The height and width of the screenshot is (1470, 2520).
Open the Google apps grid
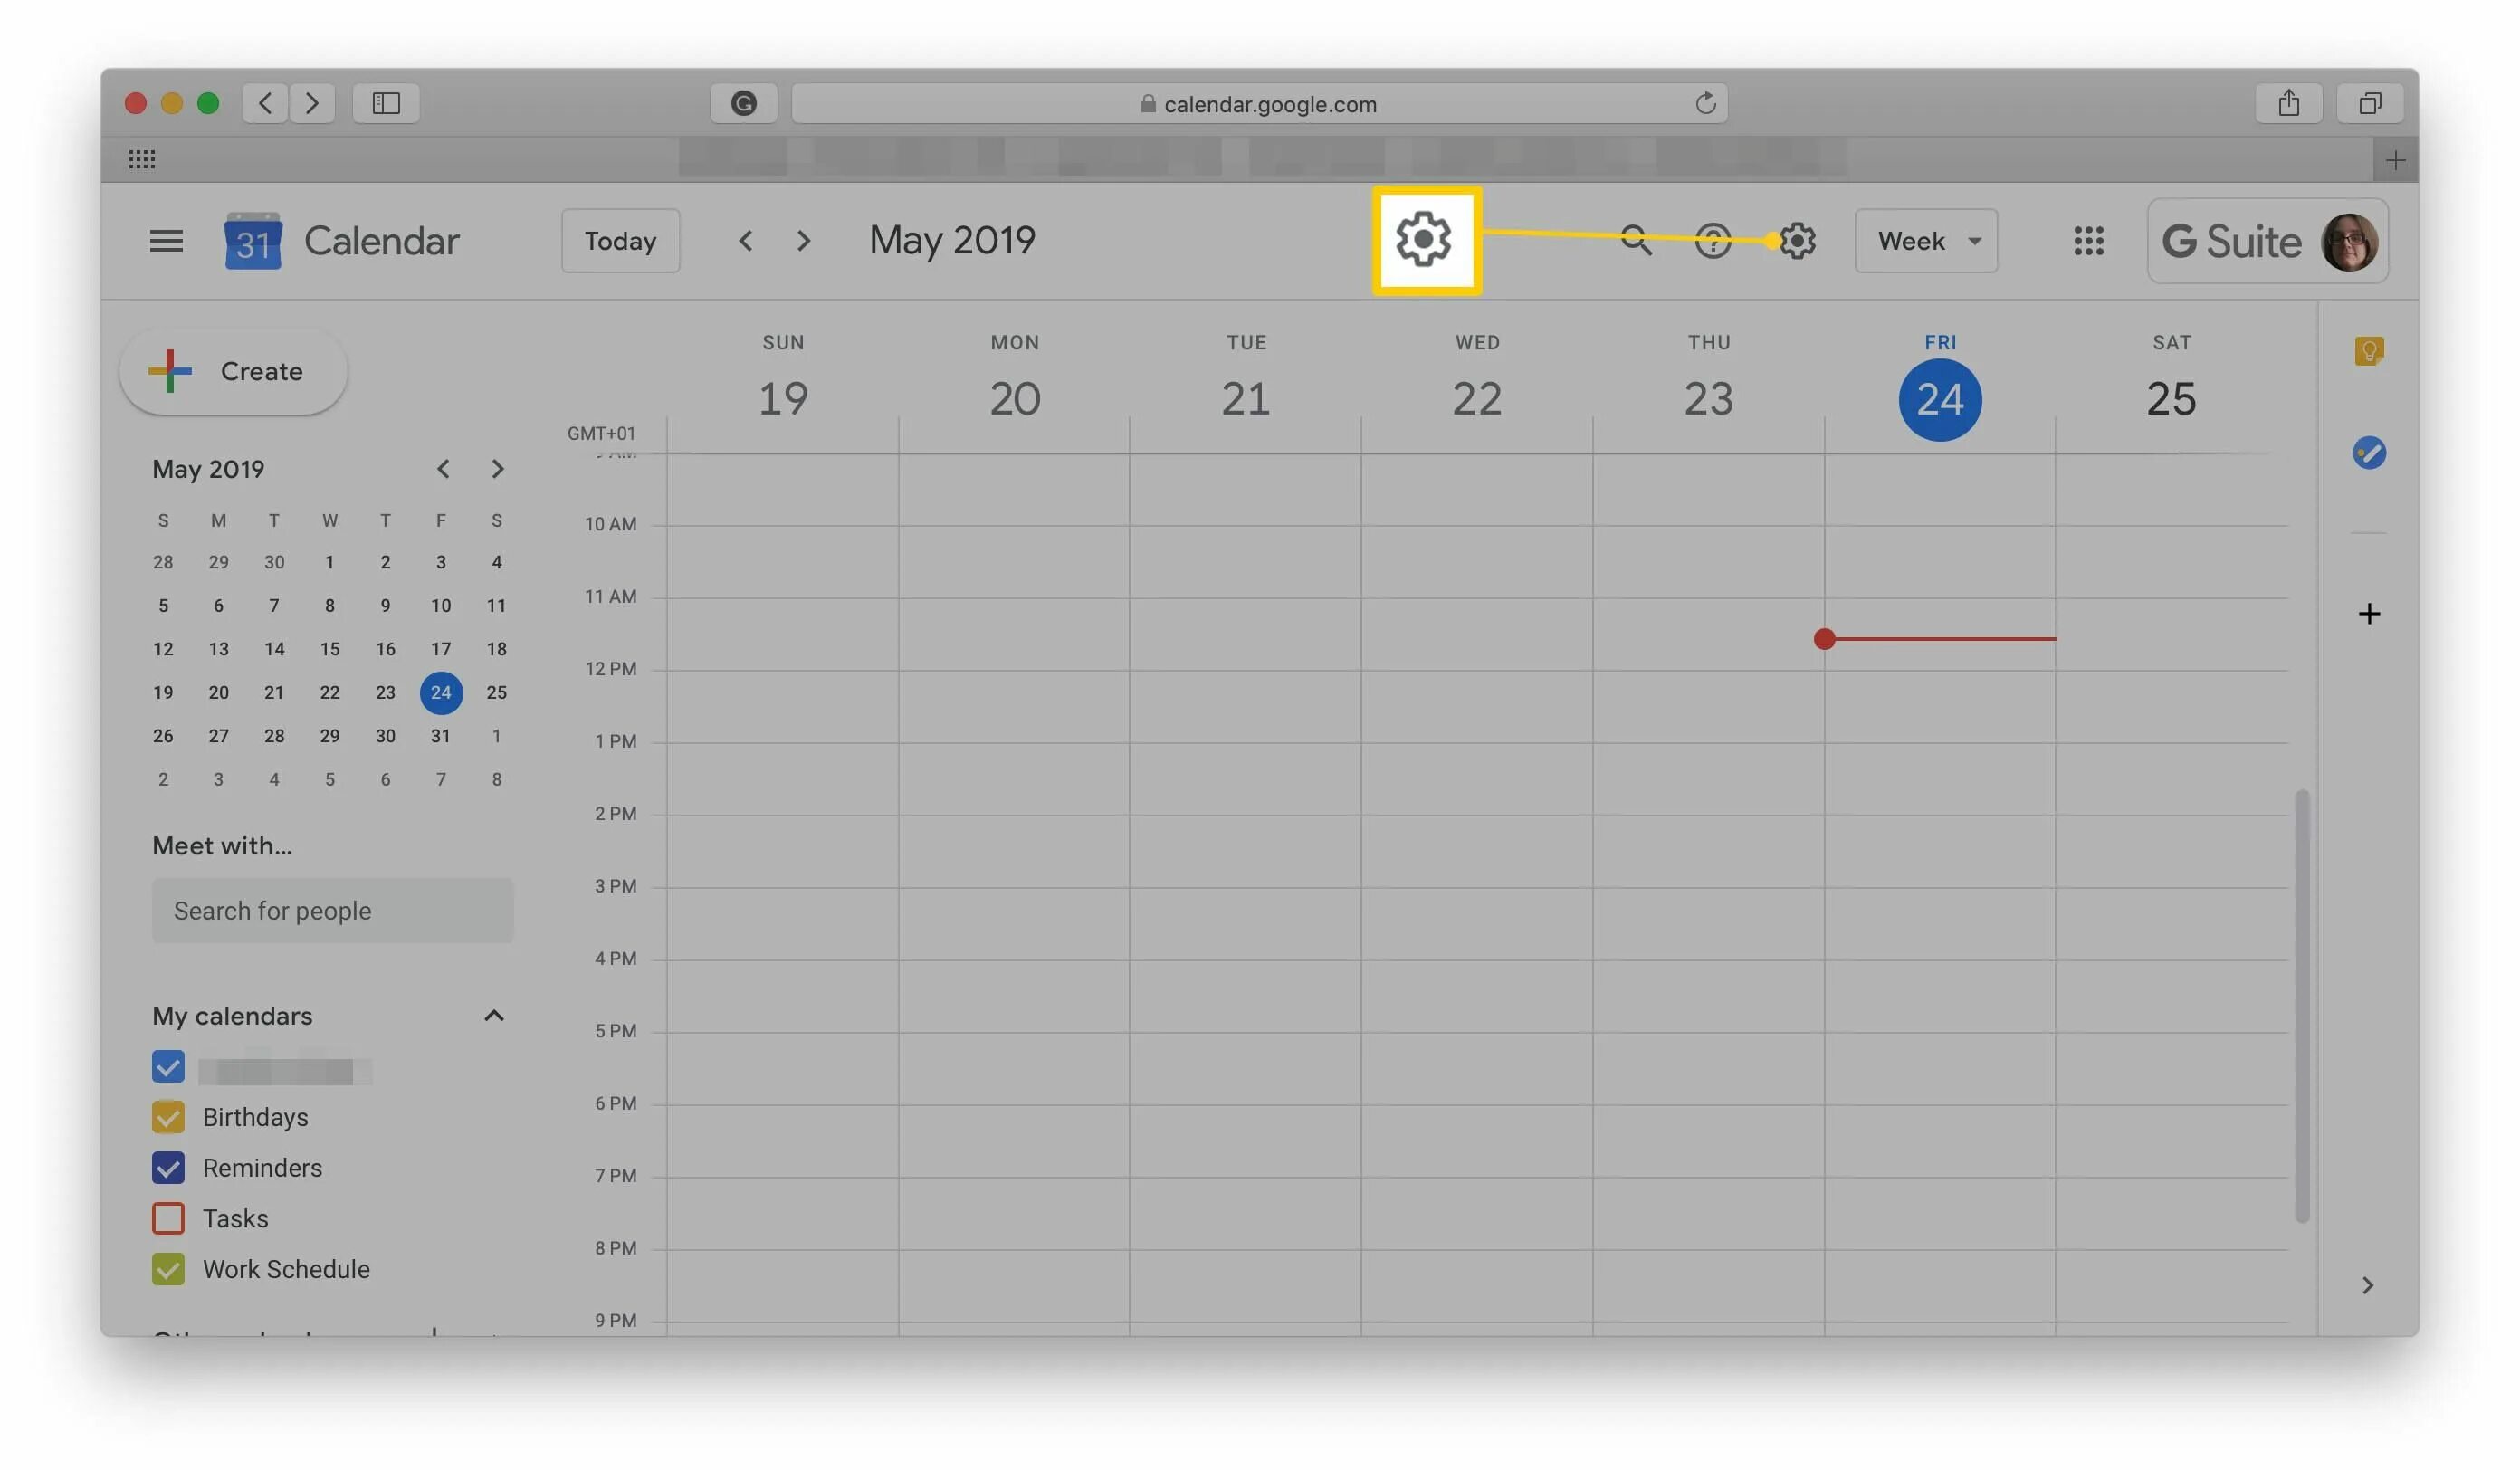[2088, 241]
